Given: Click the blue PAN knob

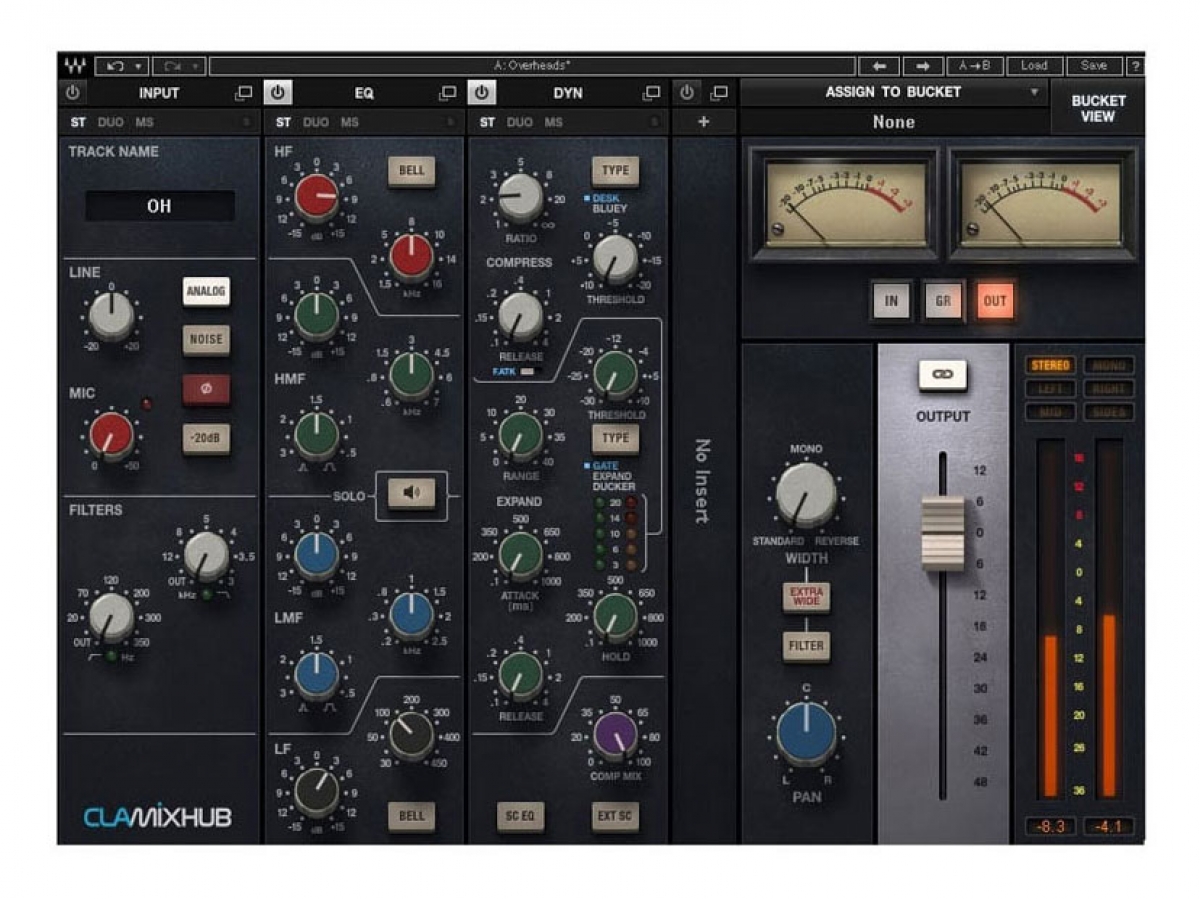Looking at the screenshot, I should tap(806, 735).
